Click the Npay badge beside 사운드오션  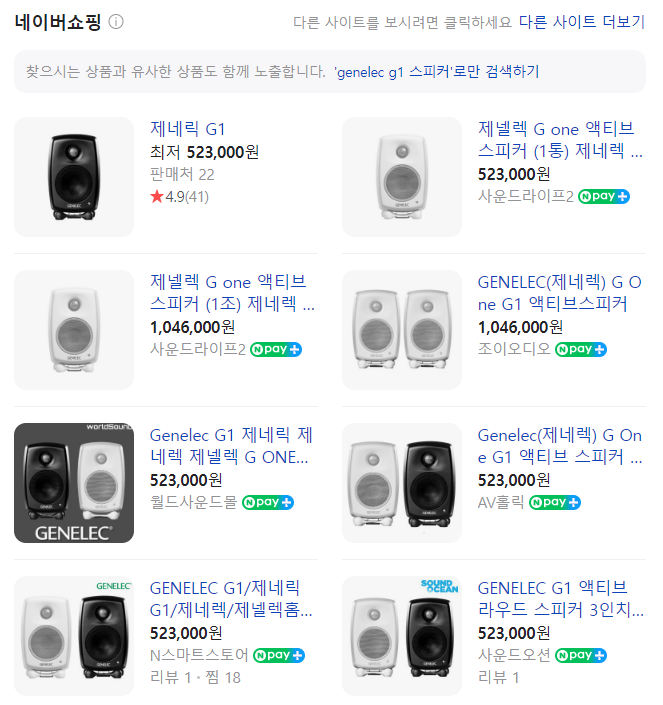coord(581,655)
